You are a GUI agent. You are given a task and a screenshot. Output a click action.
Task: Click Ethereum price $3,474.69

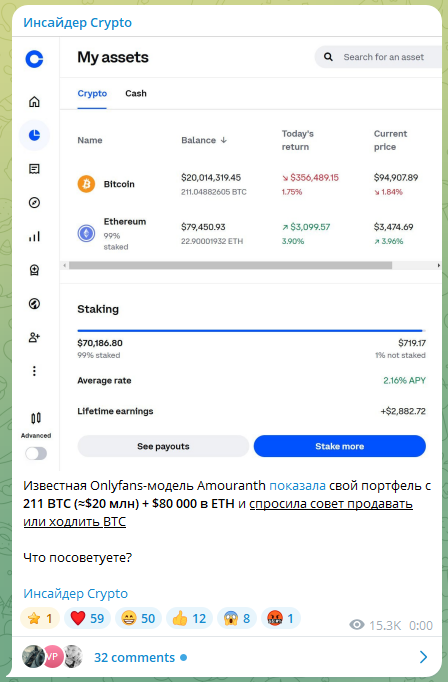393,227
